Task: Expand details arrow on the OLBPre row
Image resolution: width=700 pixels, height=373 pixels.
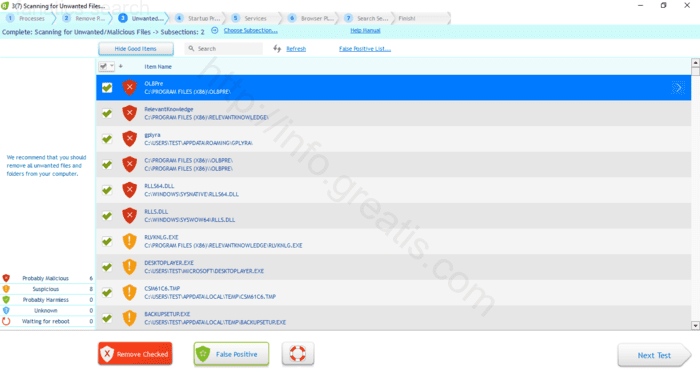Action: tap(678, 88)
